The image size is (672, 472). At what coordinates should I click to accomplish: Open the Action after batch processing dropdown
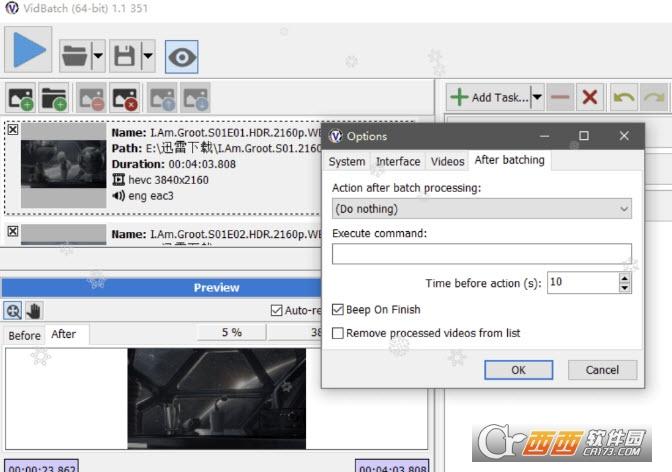coord(482,209)
